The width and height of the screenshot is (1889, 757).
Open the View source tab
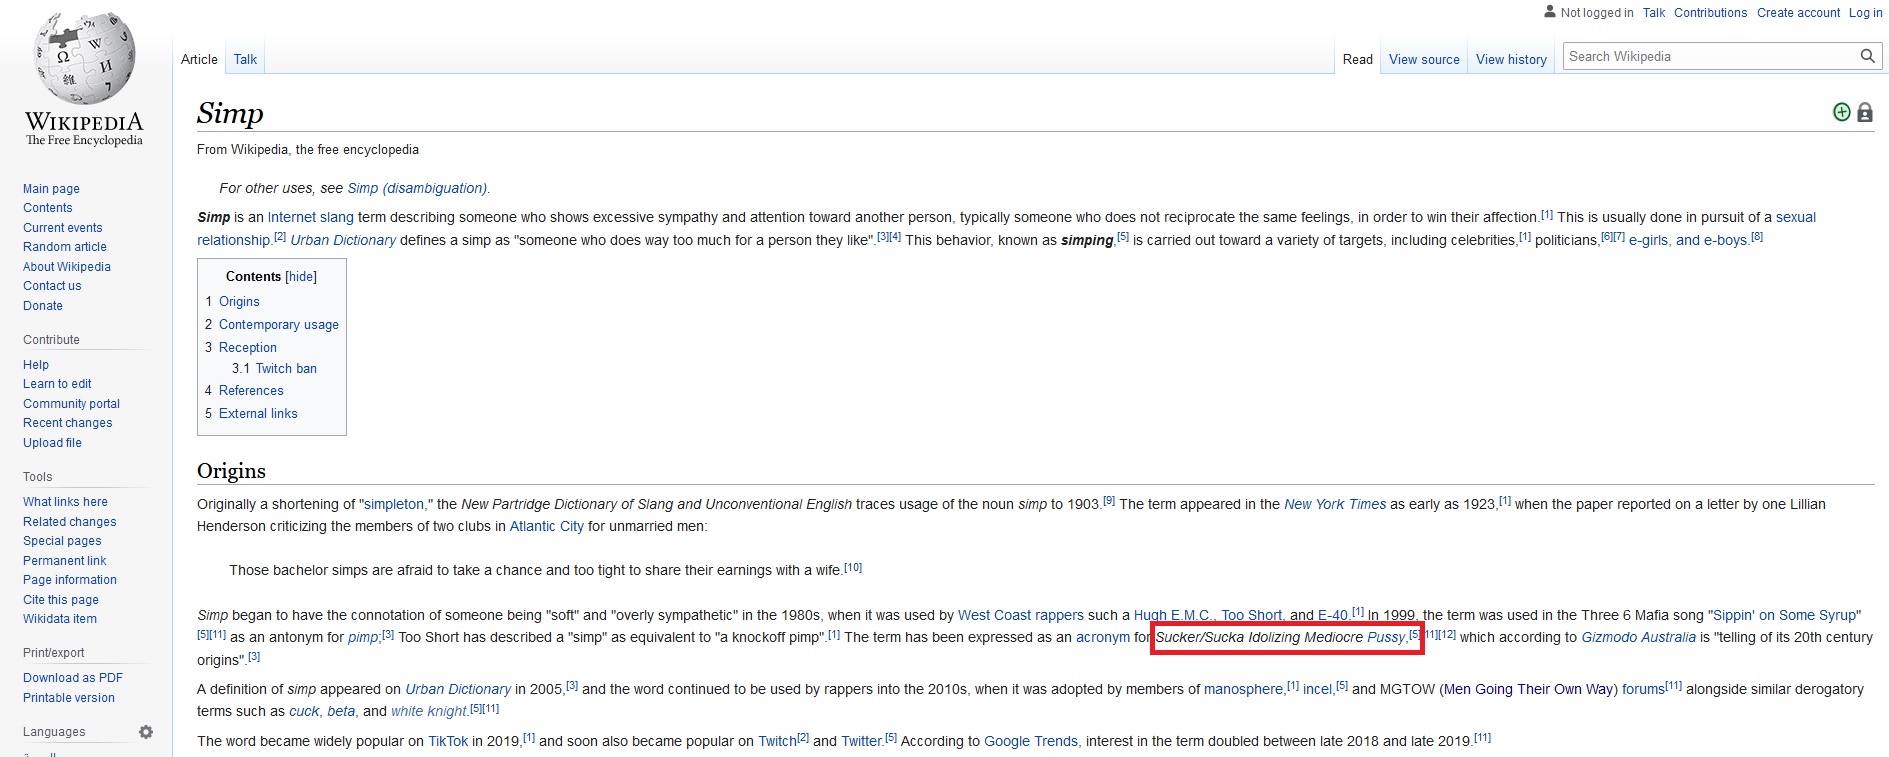coord(1424,60)
